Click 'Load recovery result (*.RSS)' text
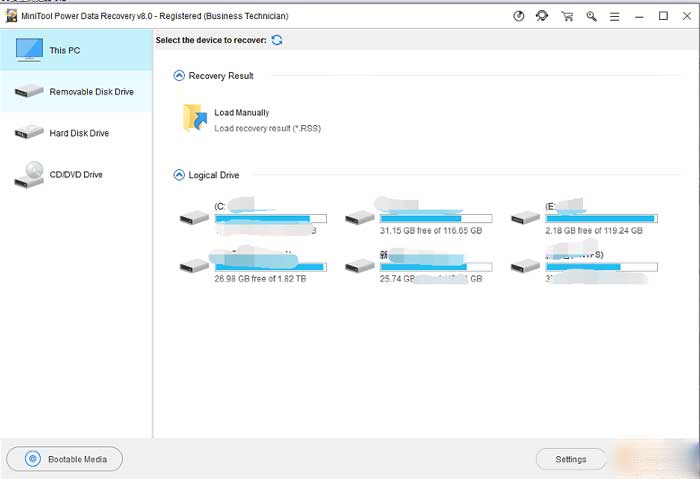This screenshot has width=700, height=479. coord(267,129)
